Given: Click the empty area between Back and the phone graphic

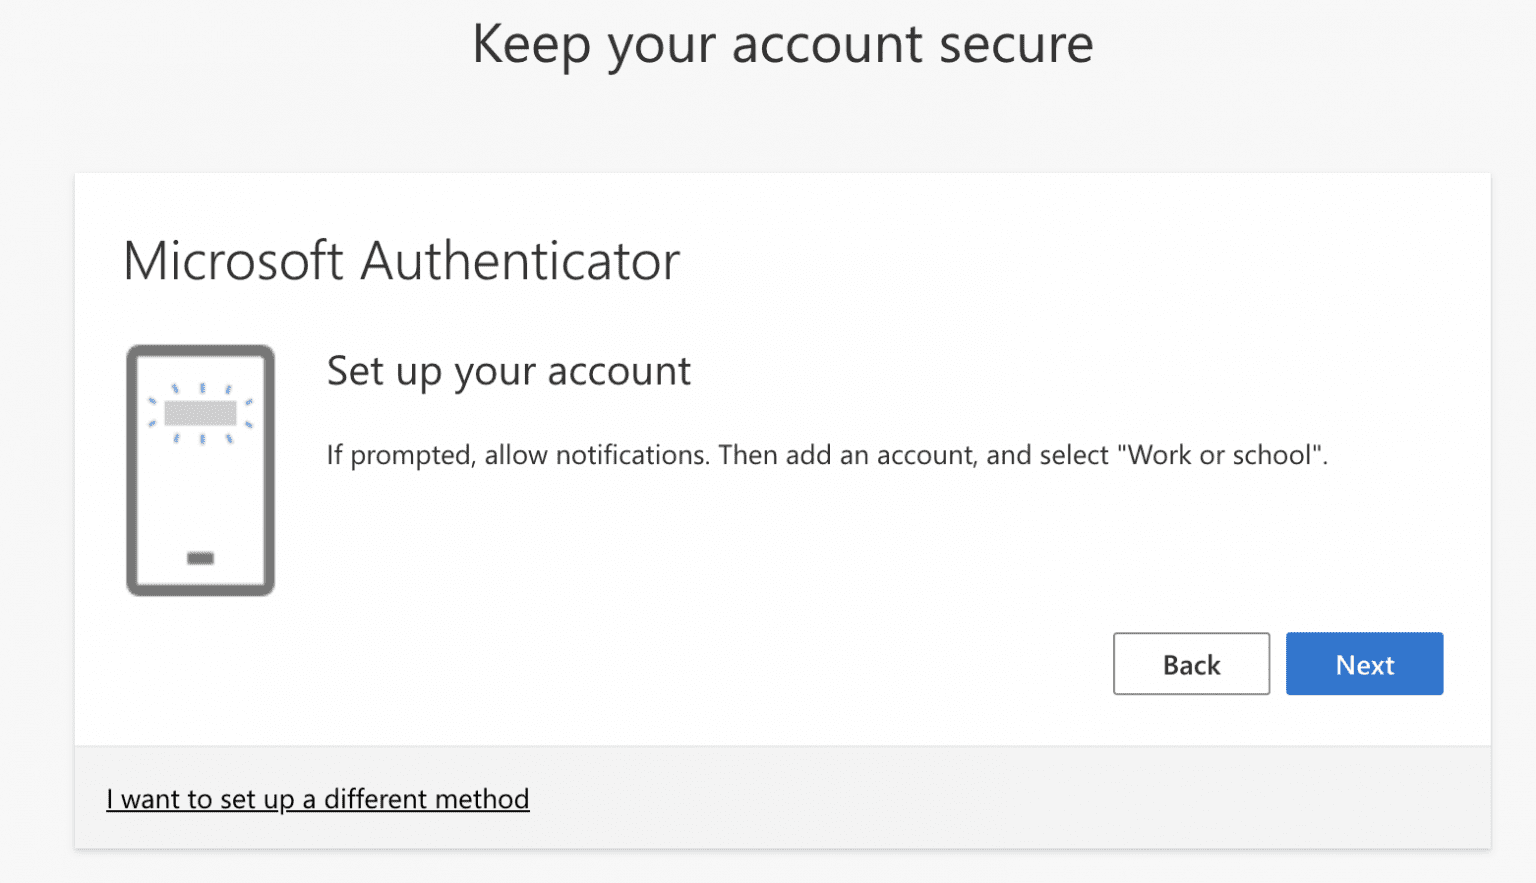Looking at the screenshot, I should coord(700,664).
